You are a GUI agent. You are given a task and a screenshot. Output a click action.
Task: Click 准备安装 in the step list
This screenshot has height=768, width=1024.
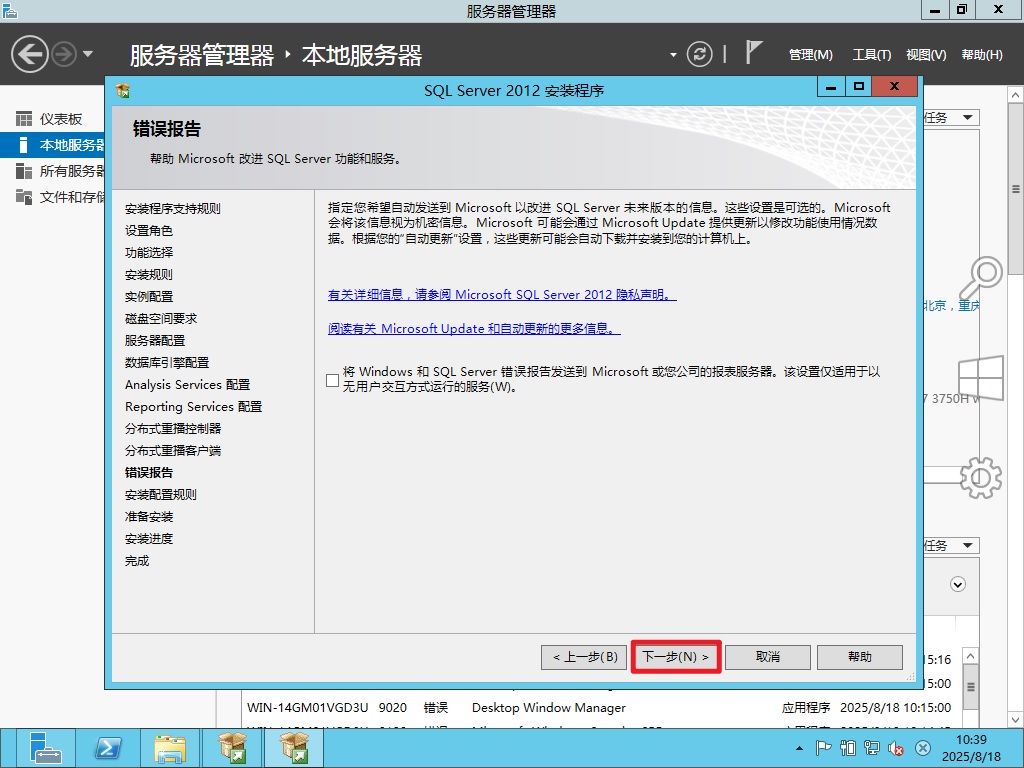(149, 517)
